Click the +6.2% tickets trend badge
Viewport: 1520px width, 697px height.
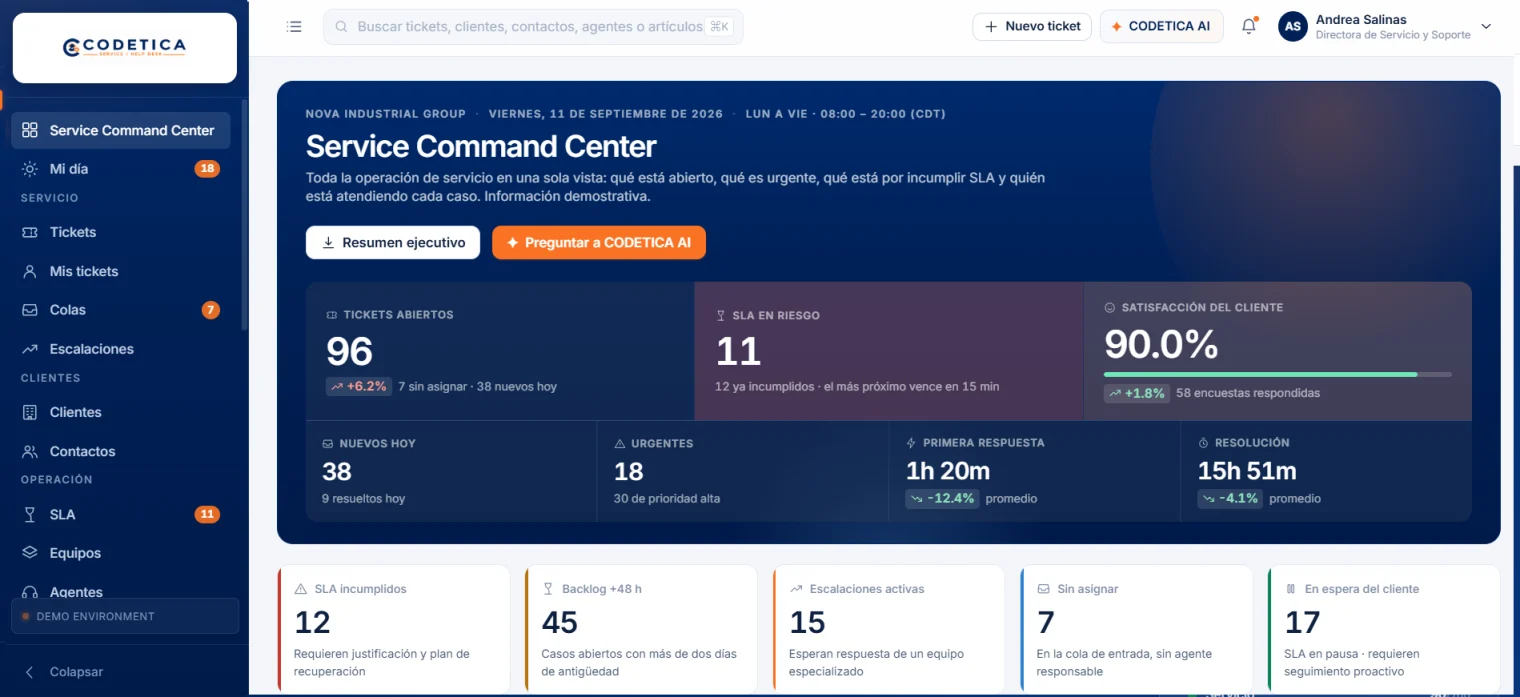click(x=359, y=386)
